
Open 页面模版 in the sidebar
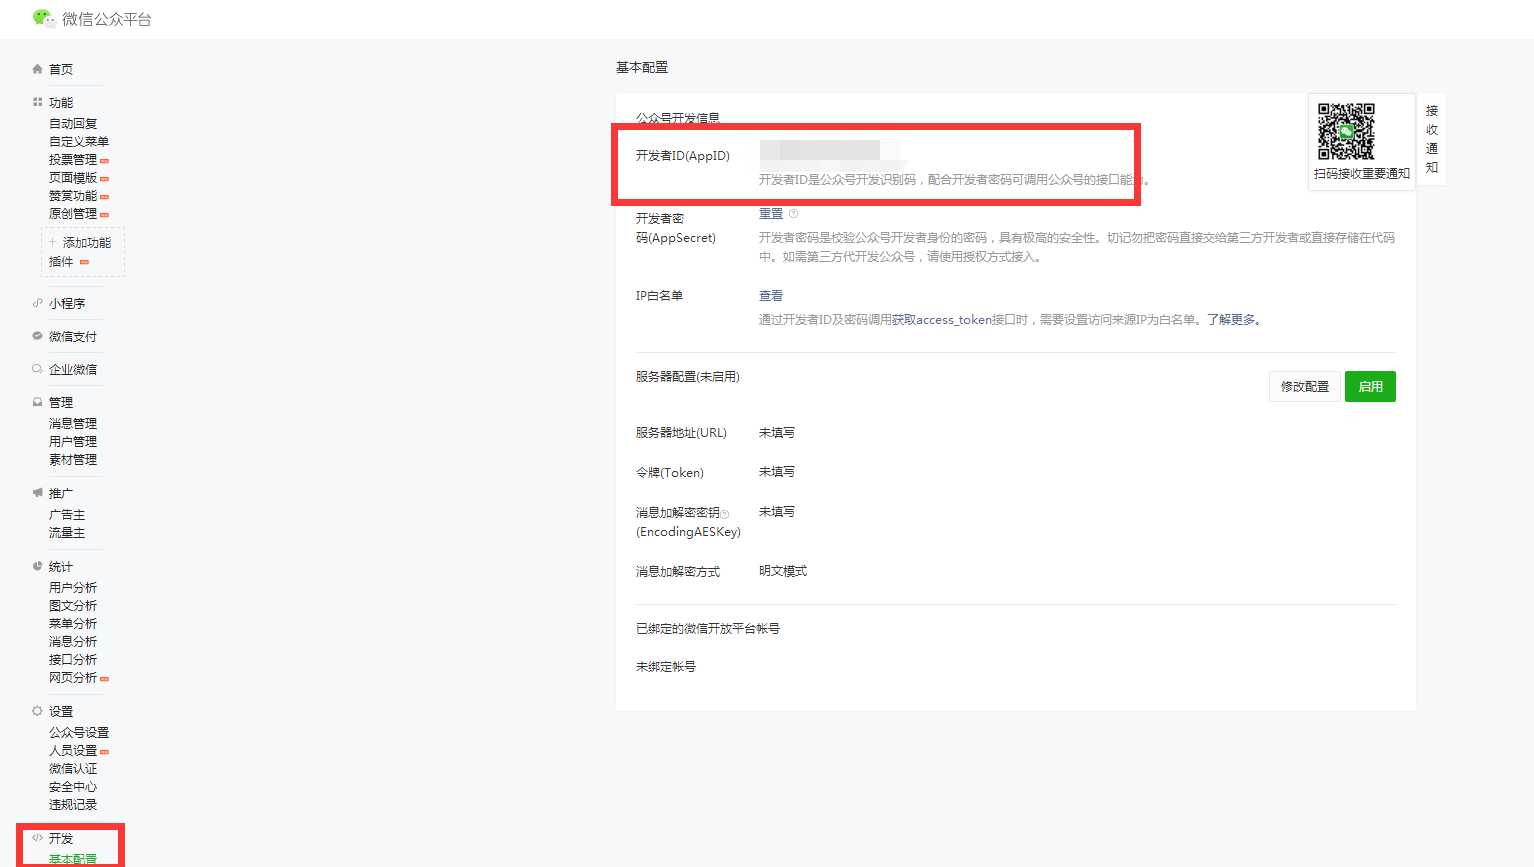[73, 177]
